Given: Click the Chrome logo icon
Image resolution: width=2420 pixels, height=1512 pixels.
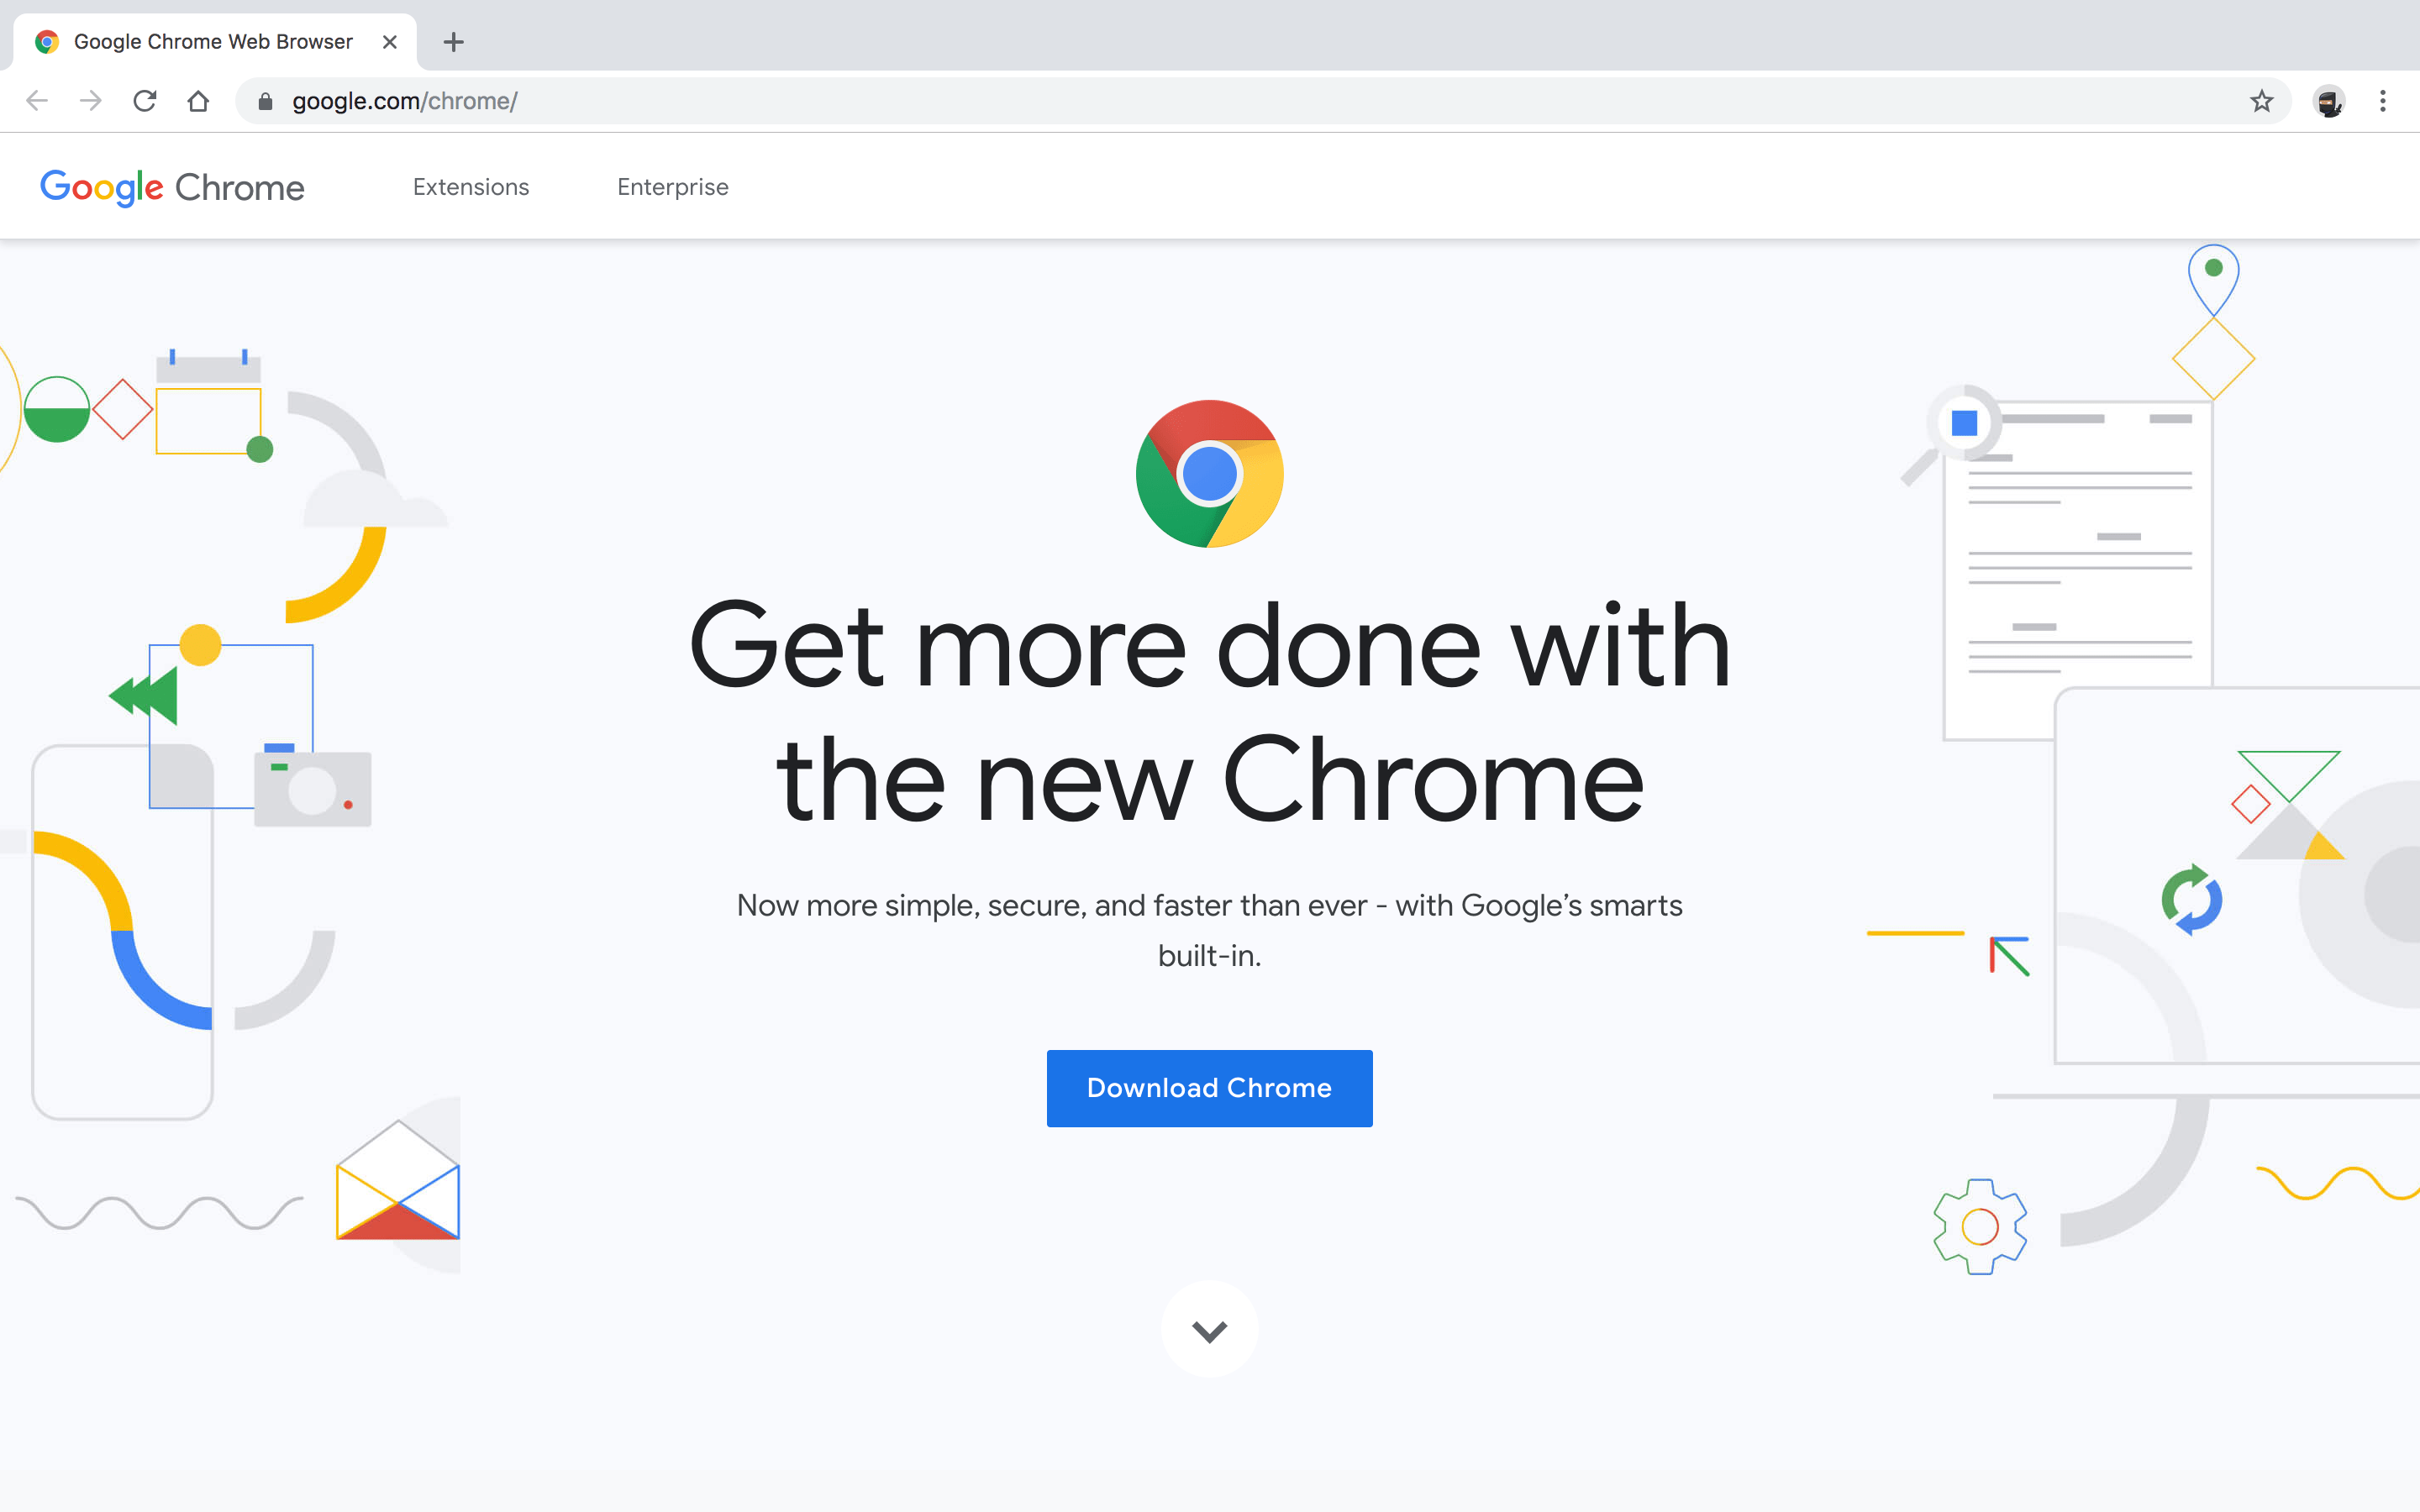Looking at the screenshot, I should pyautogui.click(x=1209, y=472).
